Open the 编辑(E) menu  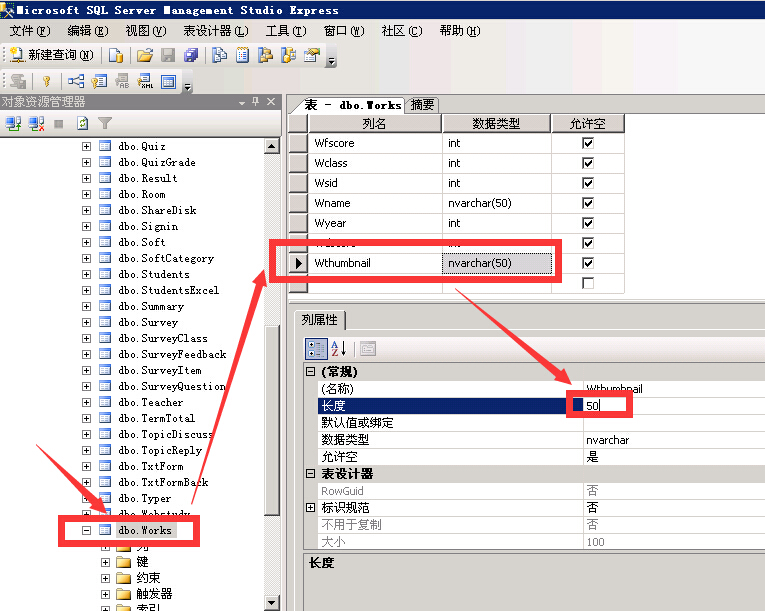click(88, 31)
